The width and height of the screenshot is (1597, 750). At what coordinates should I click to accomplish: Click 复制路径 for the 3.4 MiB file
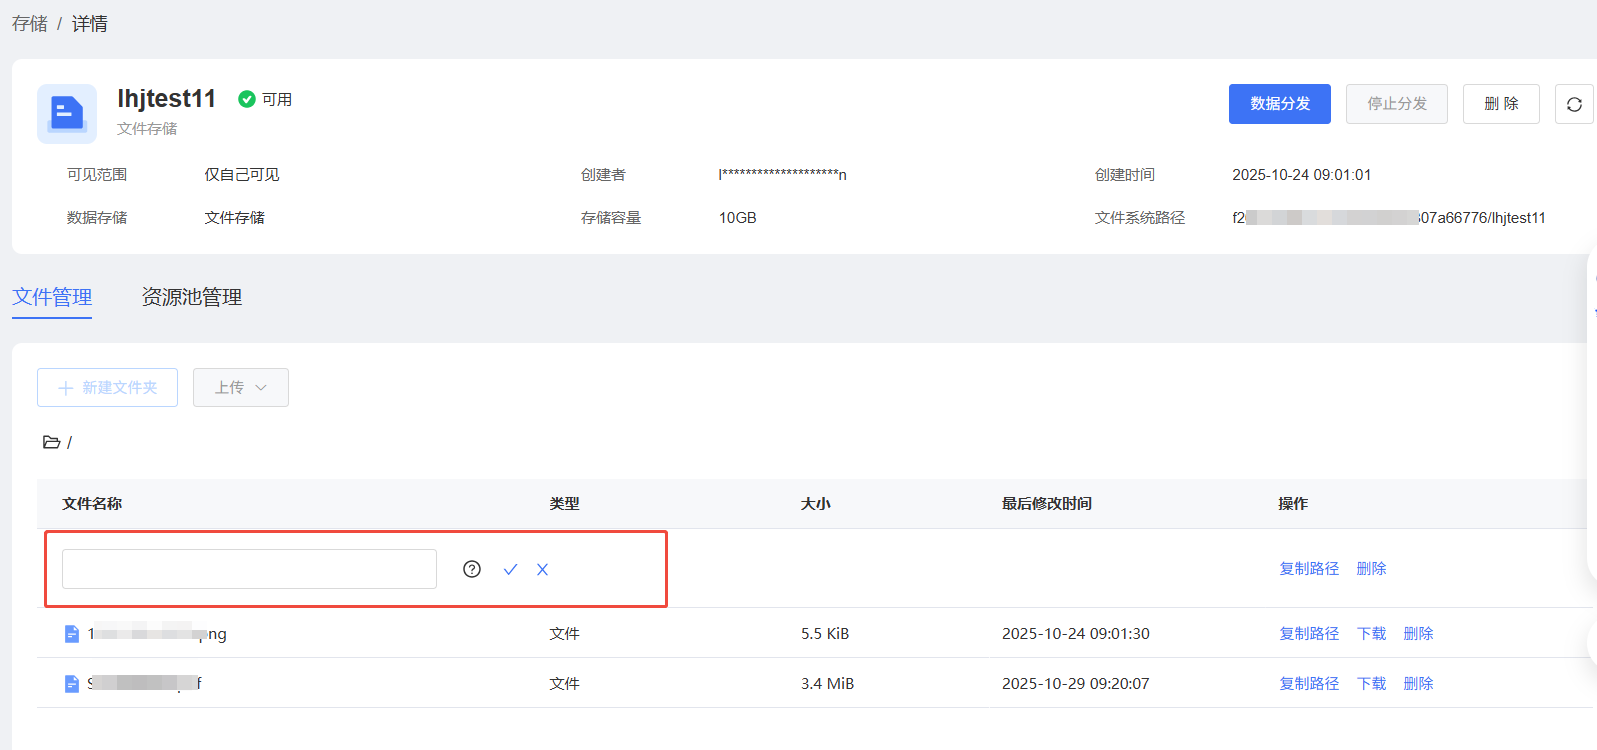pos(1308,684)
